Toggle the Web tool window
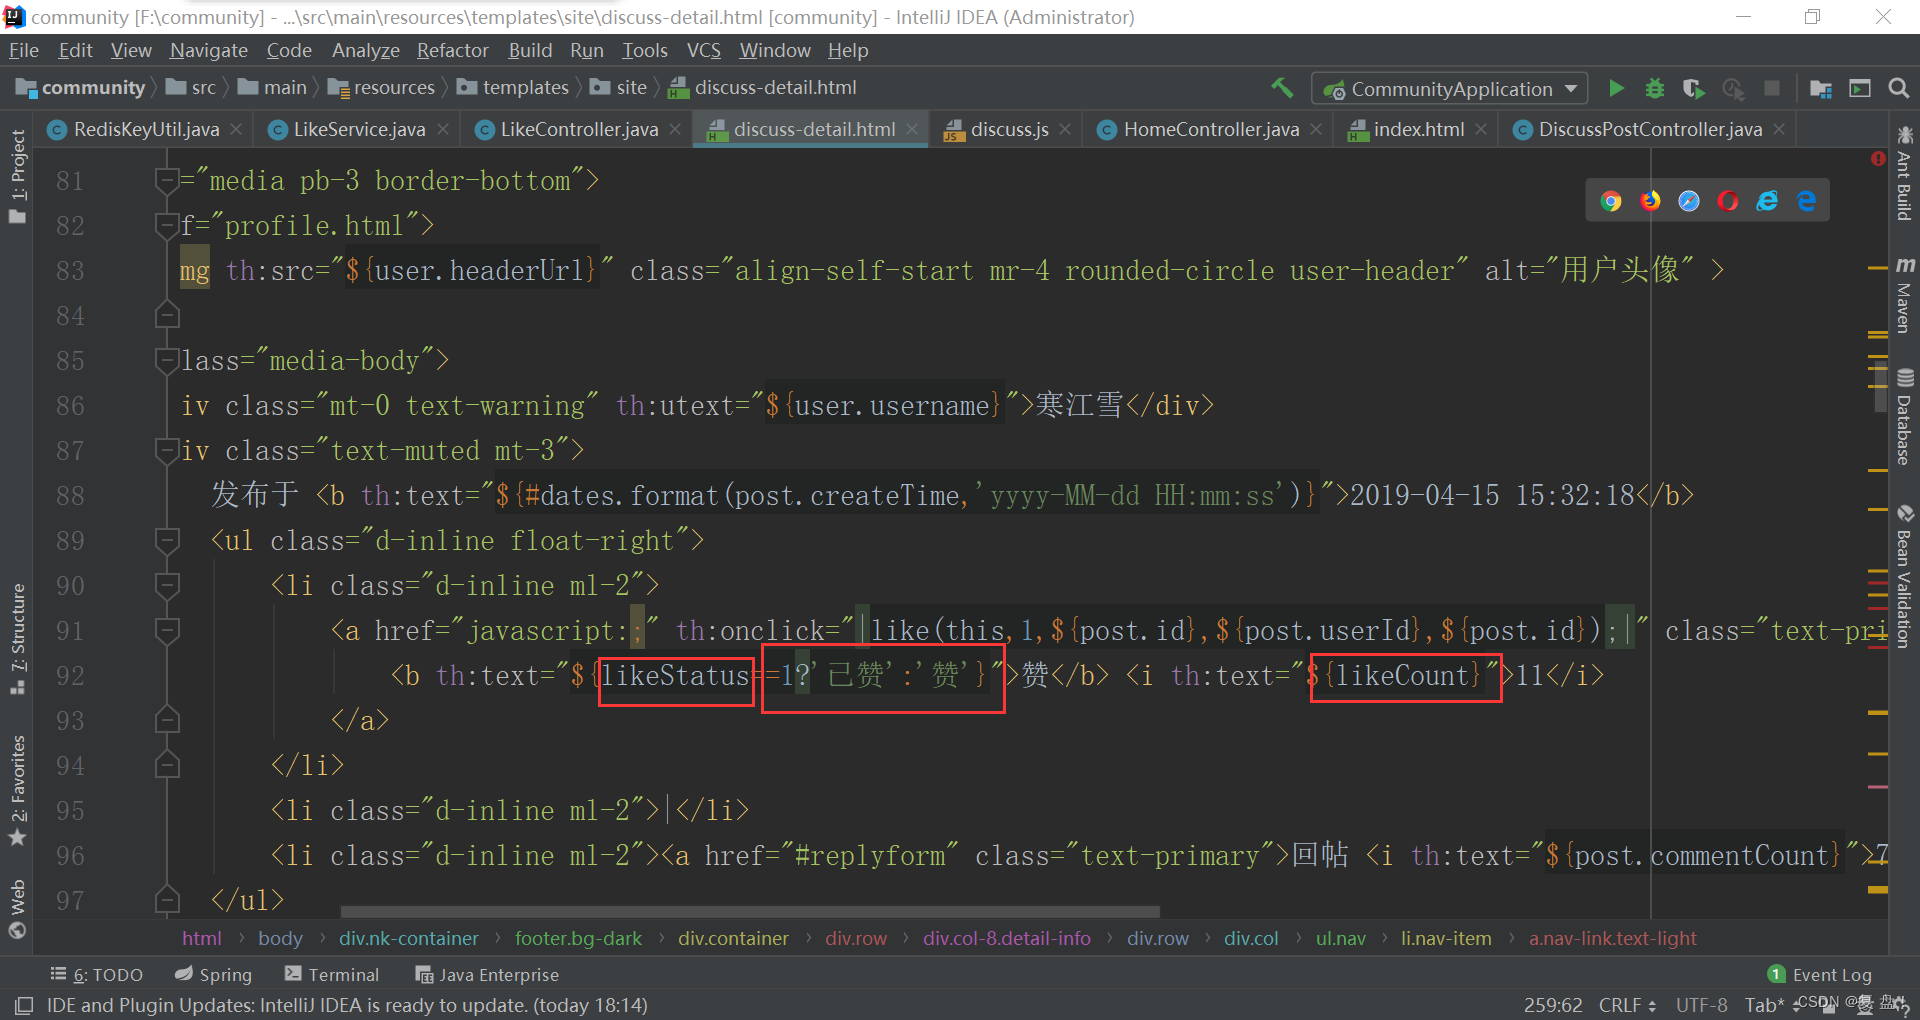Screen dimensions: 1920x1020 (x=17, y=909)
